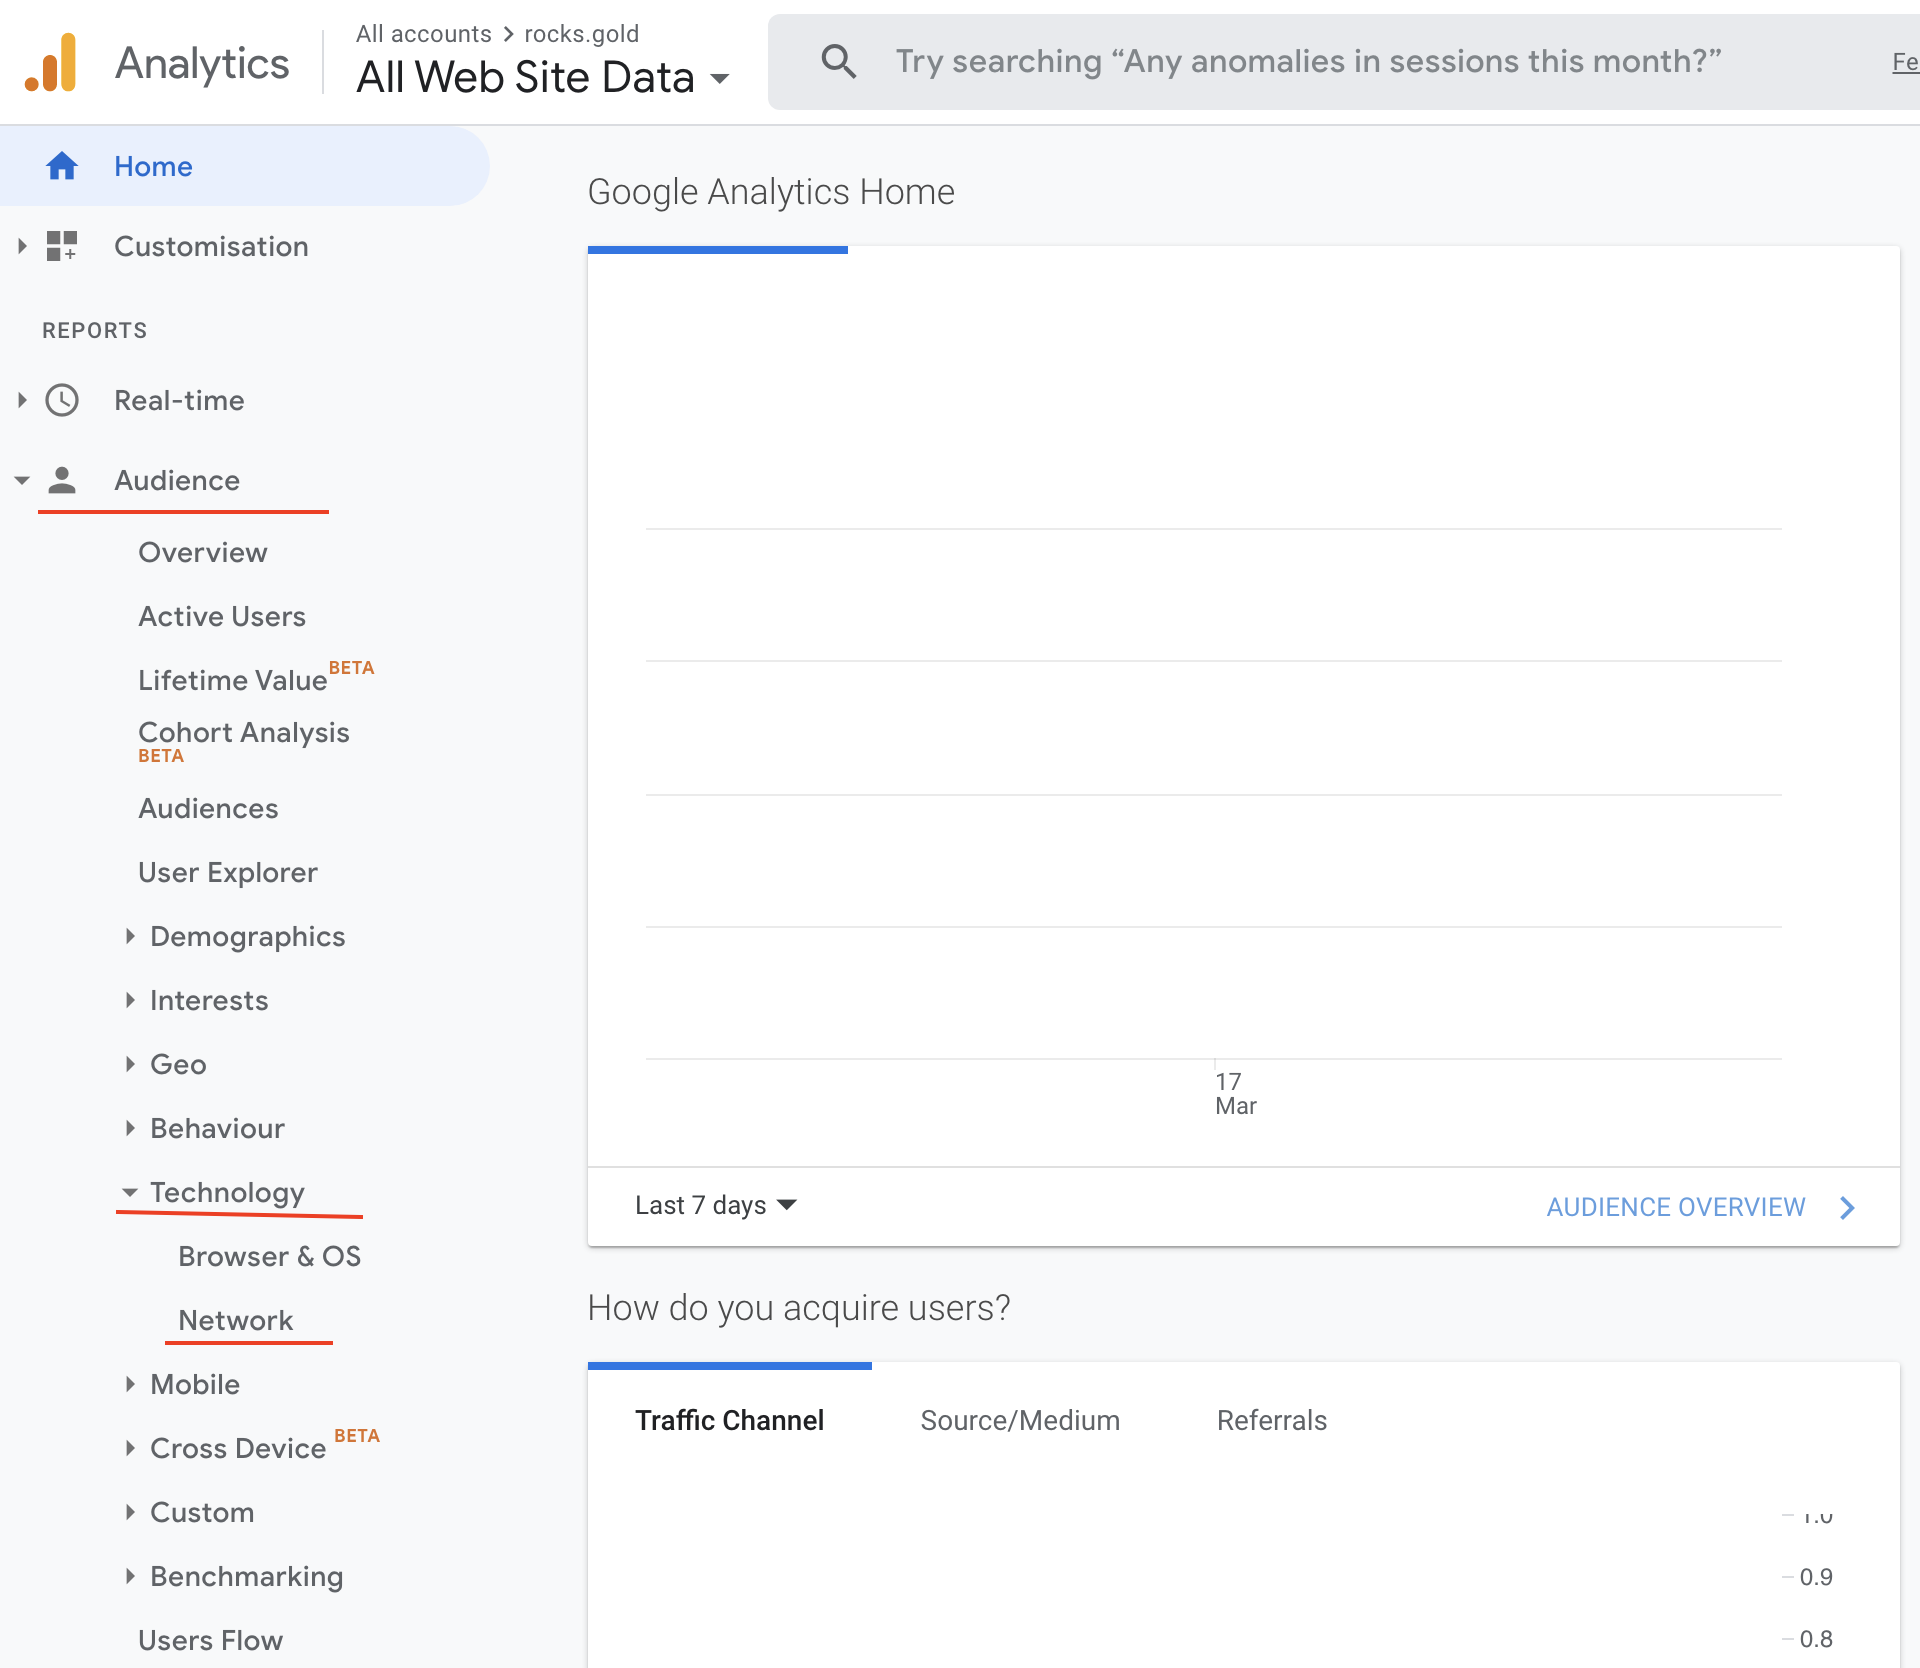The image size is (1920, 1668).
Task: Click the Google Analytics logo icon
Action: point(52,63)
